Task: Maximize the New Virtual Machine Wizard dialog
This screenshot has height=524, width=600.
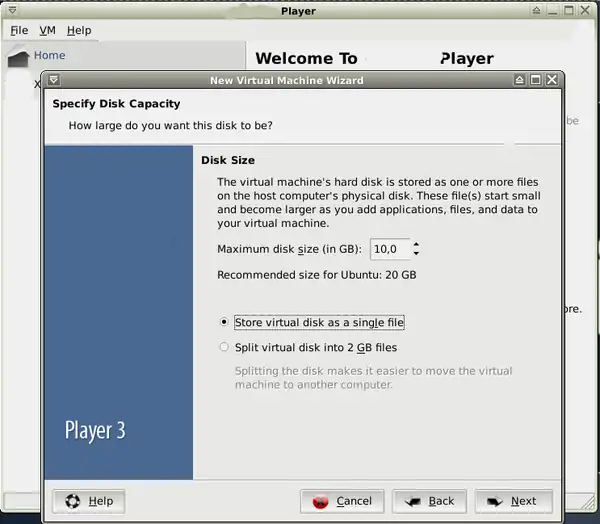Action: pyautogui.click(x=536, y=80)
